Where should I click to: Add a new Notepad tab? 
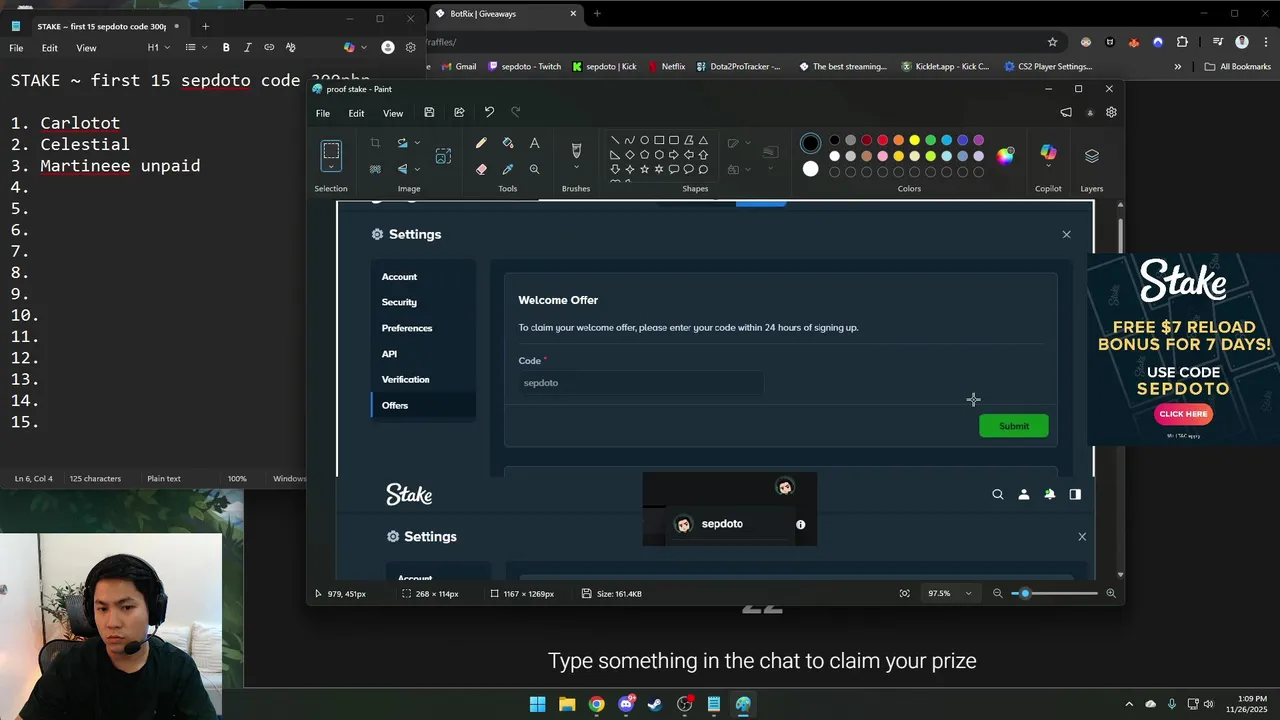coord(206,26)
